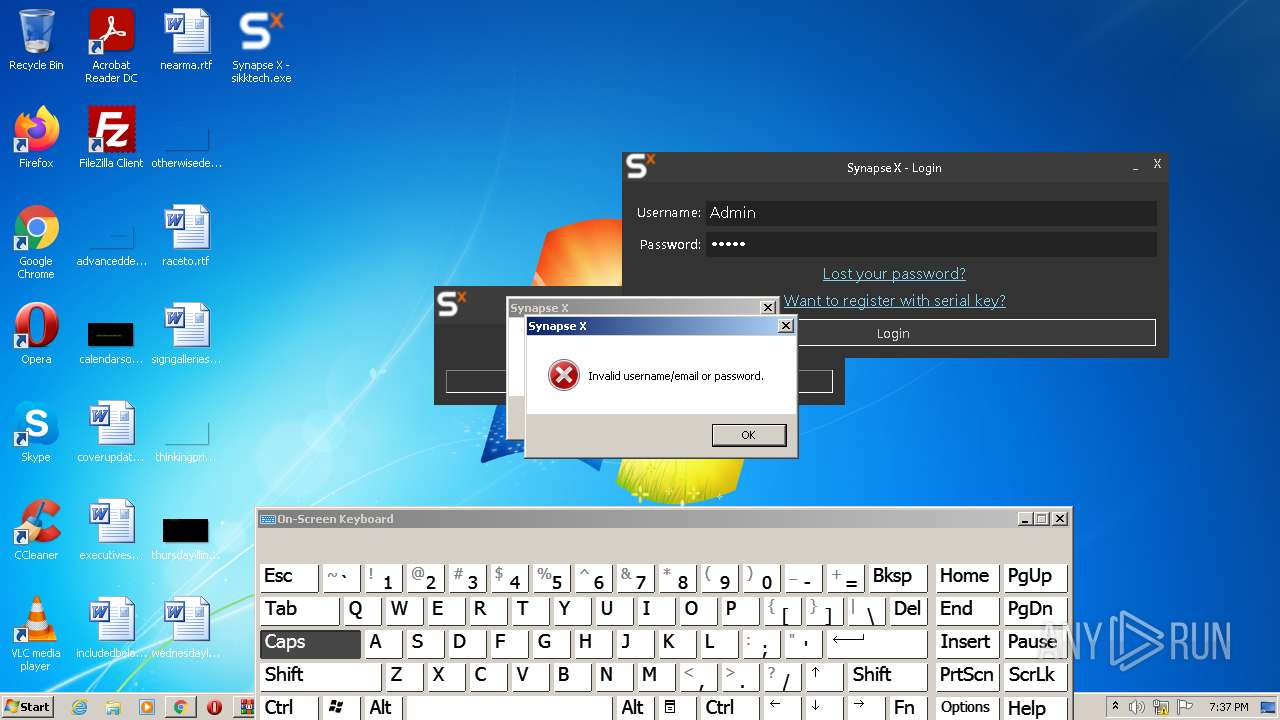This screenshot has width=1280, height=720.
Task: Open Internet Explorer in the taskbar
Action: [x=79, y=707]
